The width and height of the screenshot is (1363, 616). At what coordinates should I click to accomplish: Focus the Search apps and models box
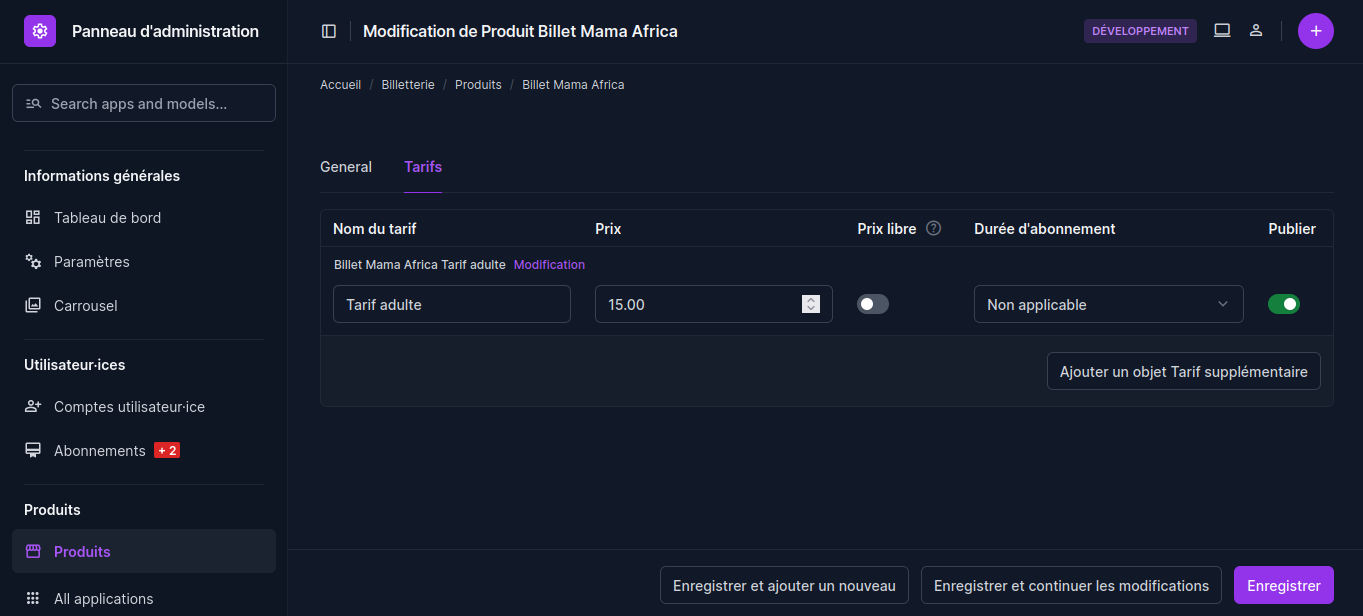pos(144,103)
